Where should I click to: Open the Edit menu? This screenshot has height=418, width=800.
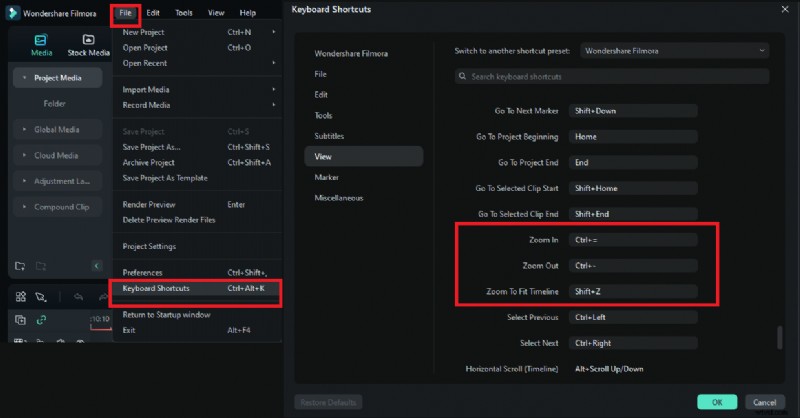tap(153, 13)
